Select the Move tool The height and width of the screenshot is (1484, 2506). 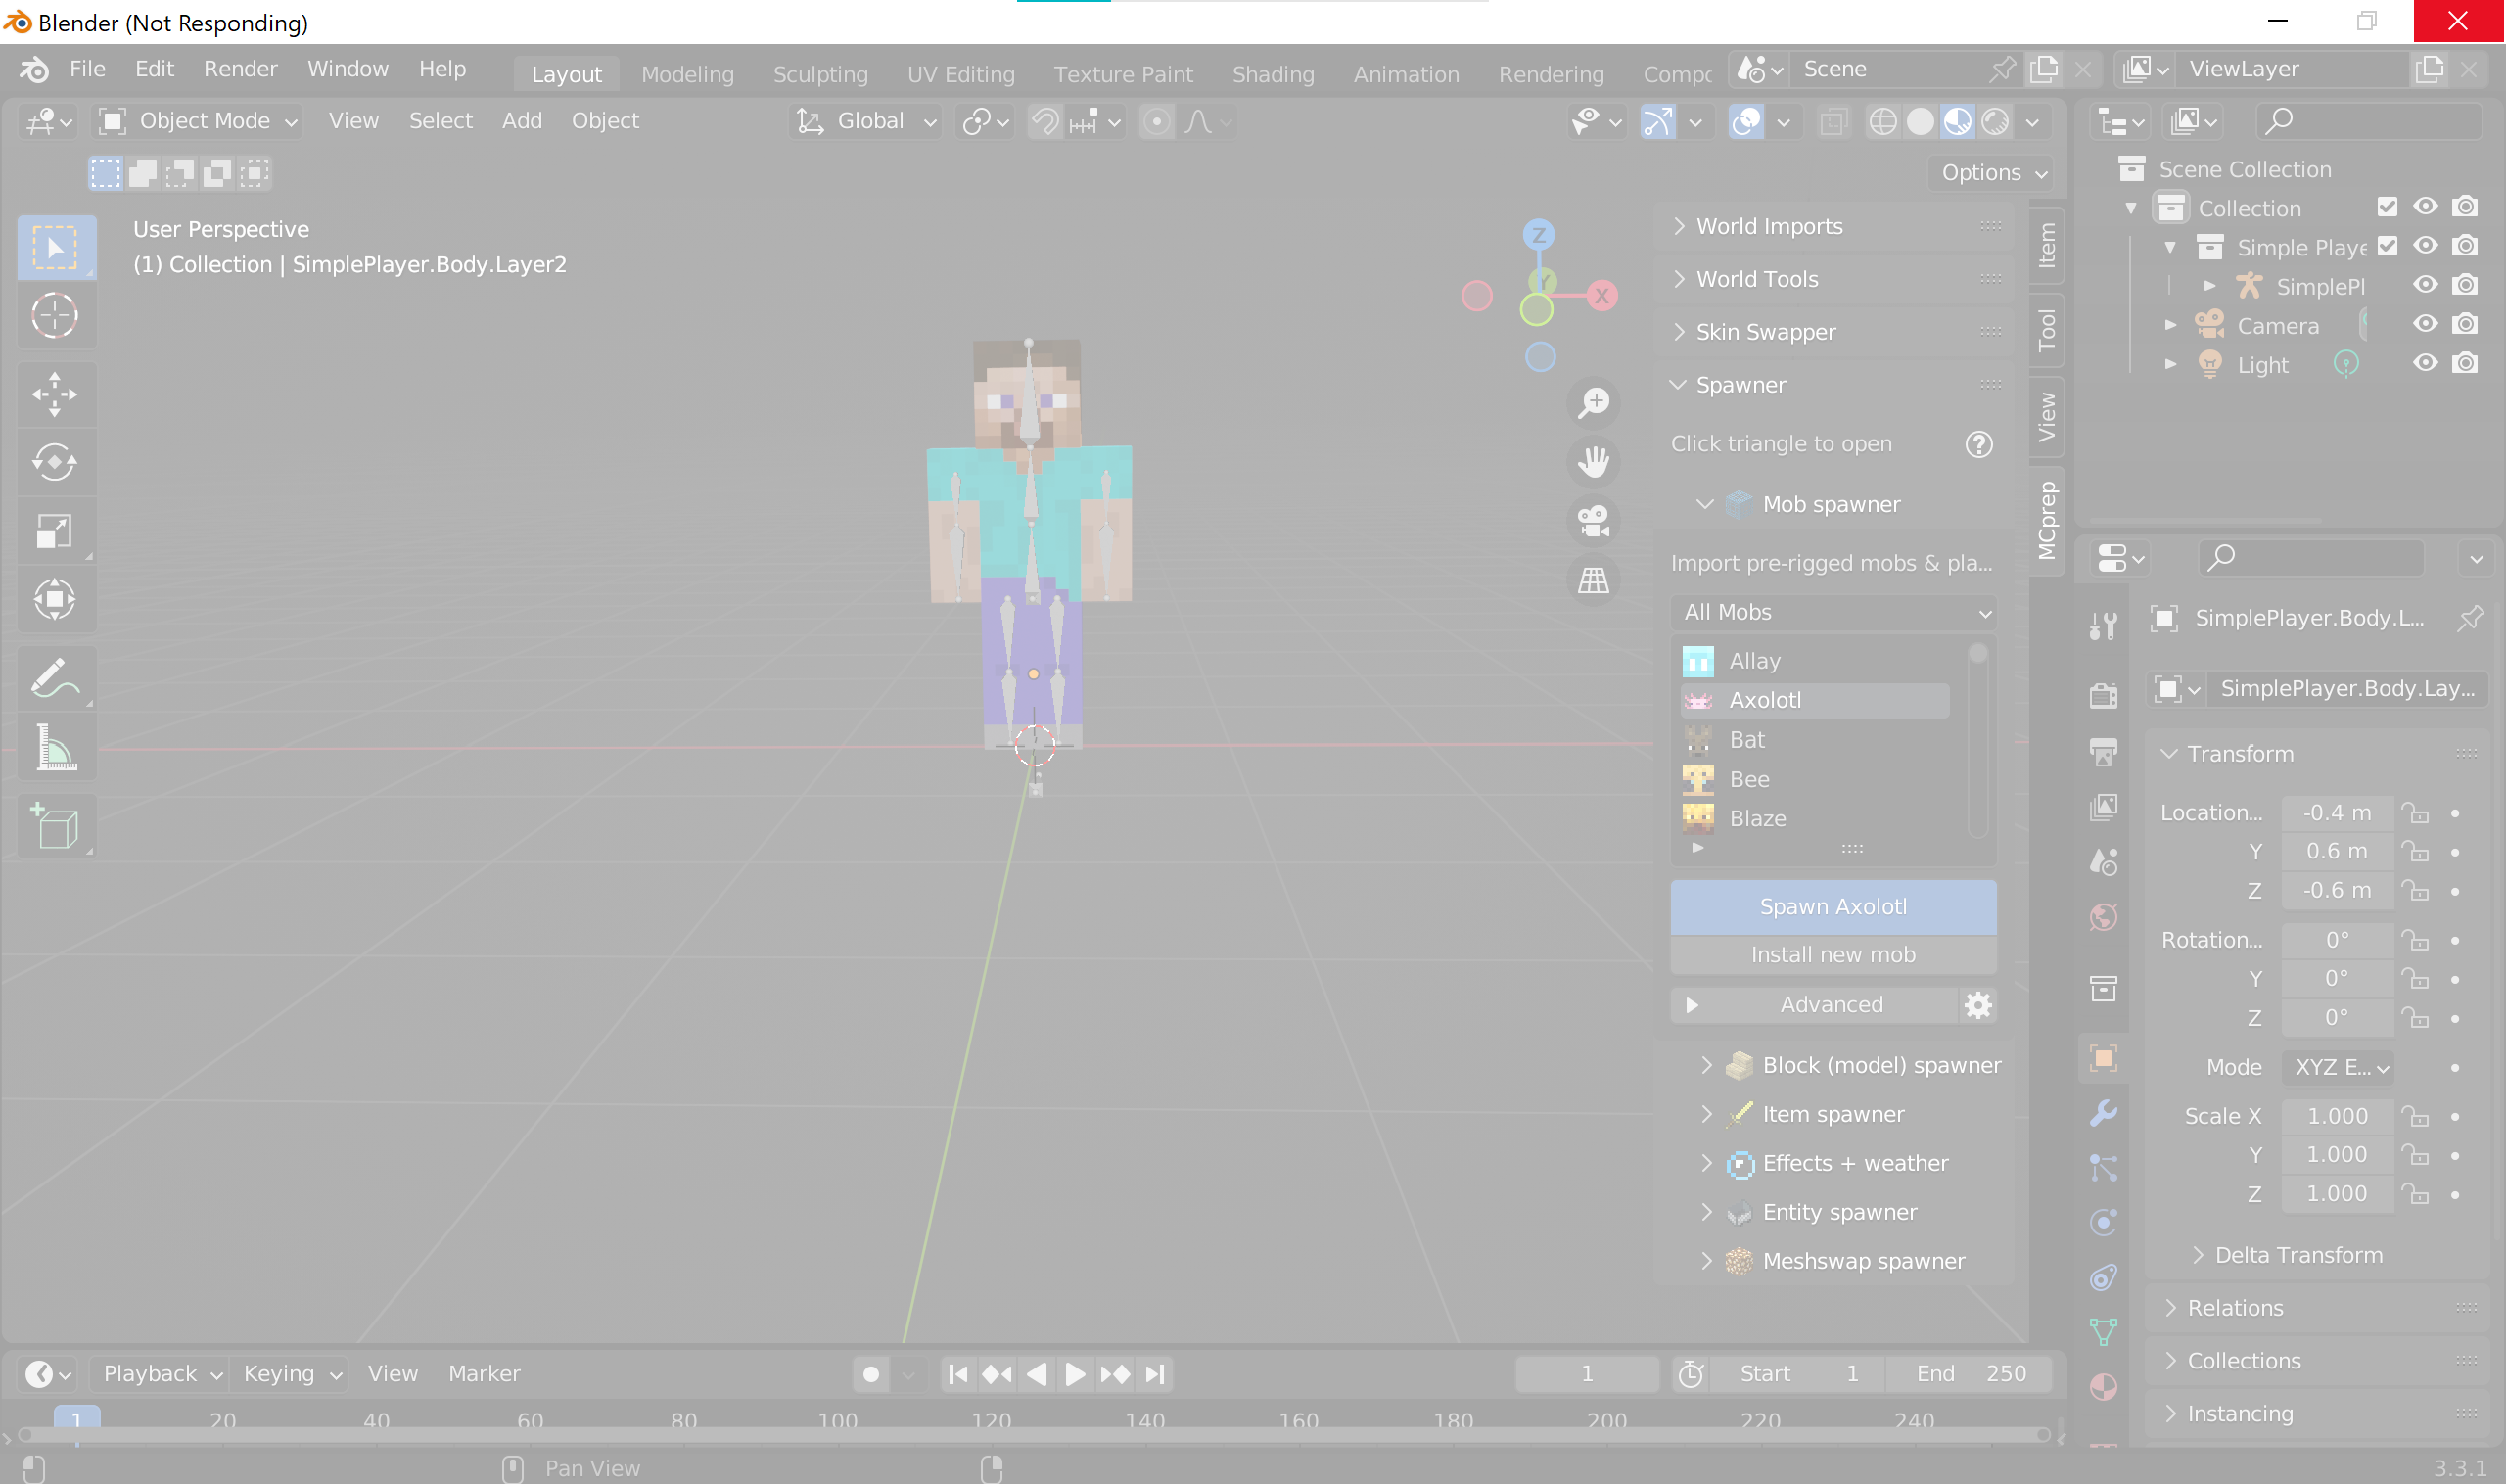56,394
